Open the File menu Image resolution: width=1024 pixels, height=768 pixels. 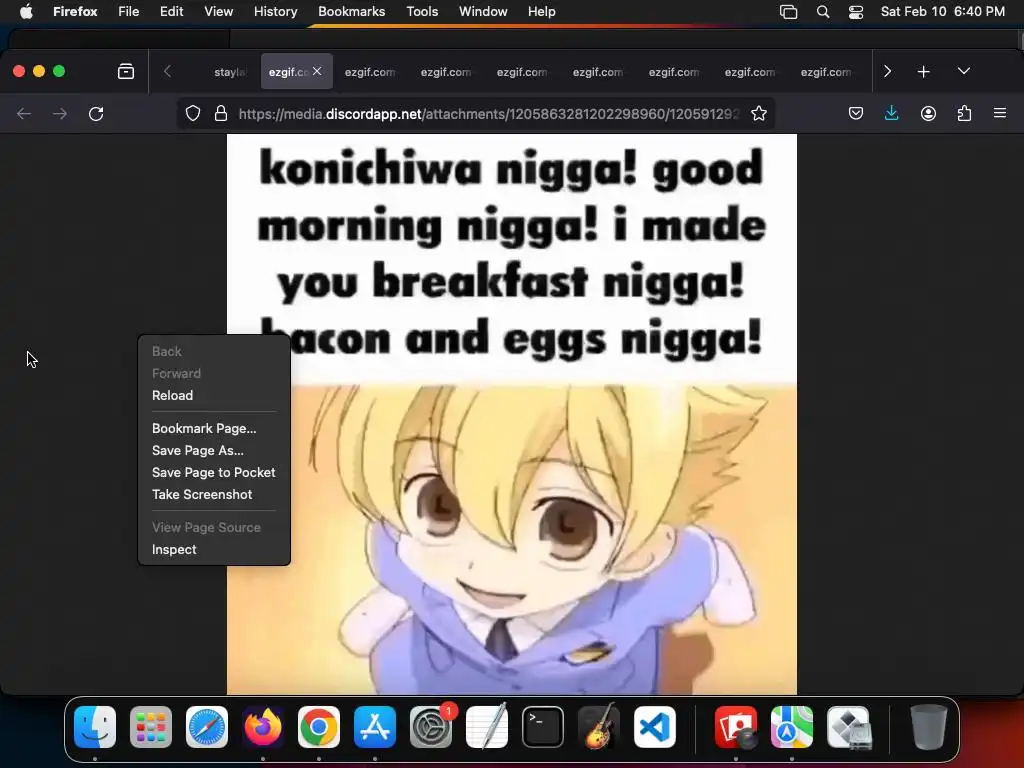point(129,12)
